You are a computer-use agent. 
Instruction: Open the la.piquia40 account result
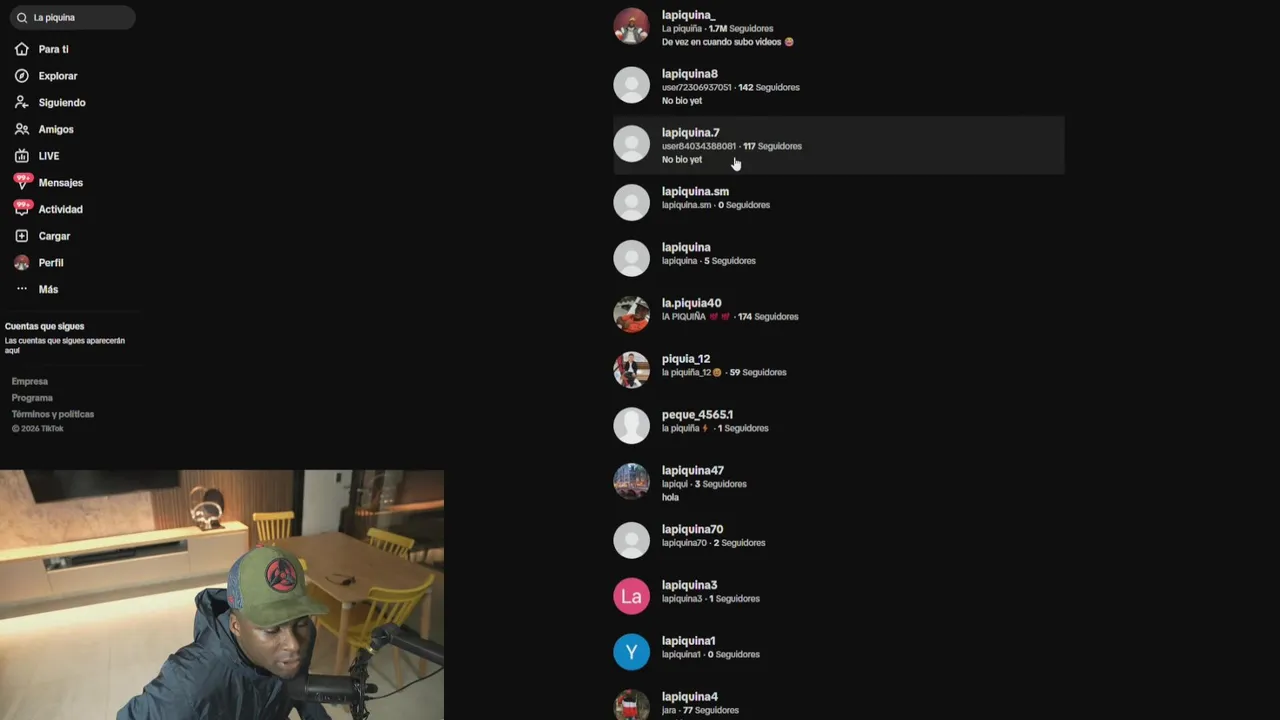point(838,314)
